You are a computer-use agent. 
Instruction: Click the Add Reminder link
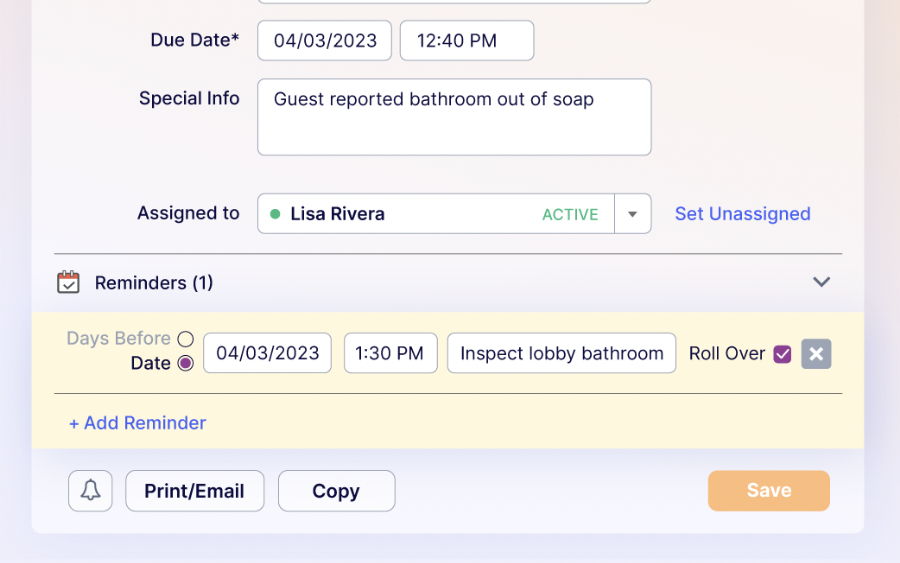coord(137,423)
